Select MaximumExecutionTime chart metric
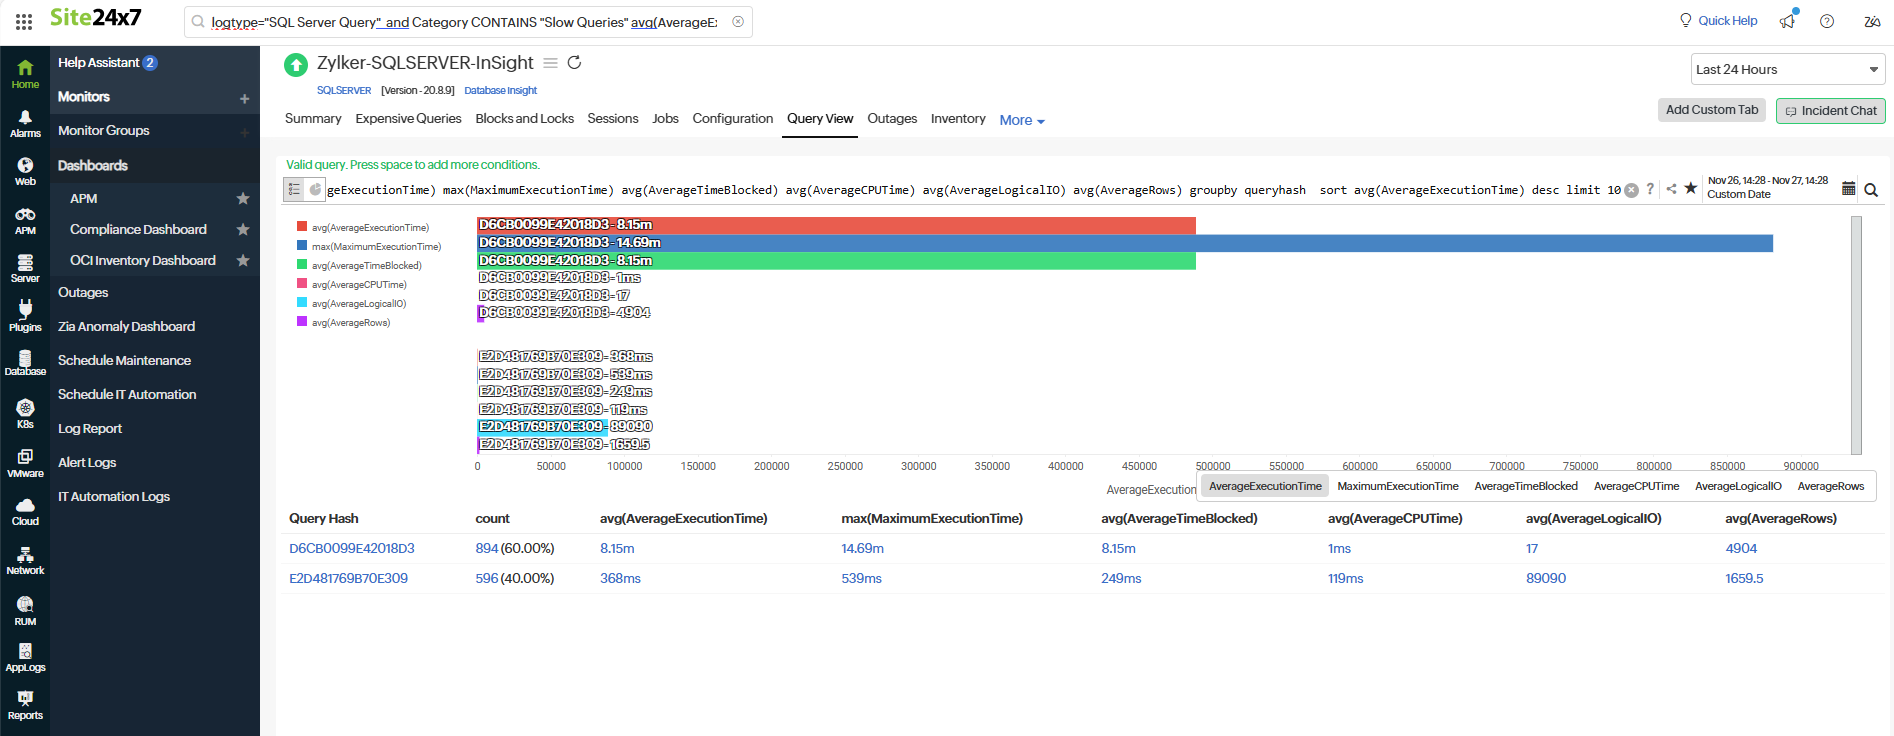The width and height of the screenshot is (1894, 736). 1397,486
